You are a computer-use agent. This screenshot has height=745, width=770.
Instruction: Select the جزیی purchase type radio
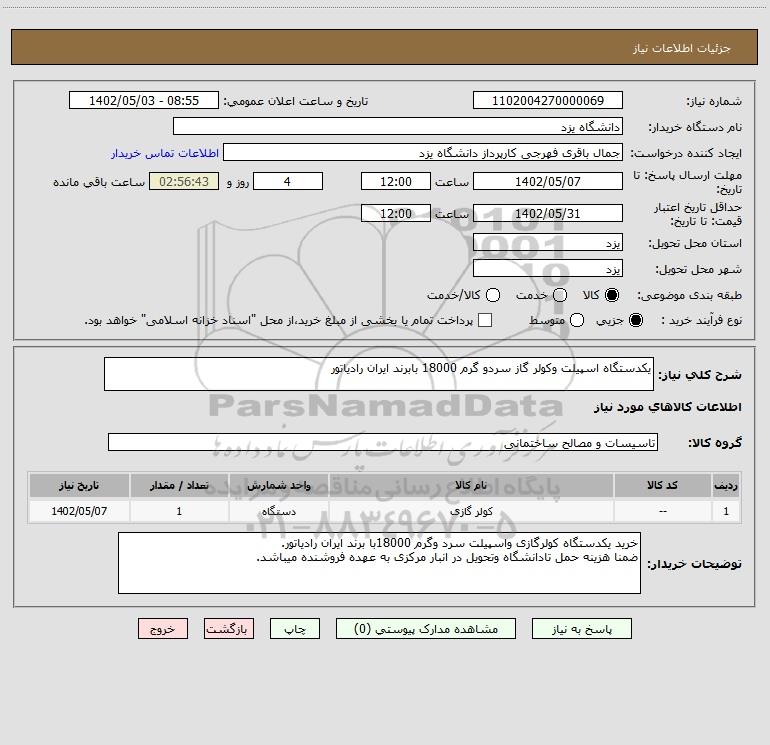[x=636, y=320]
